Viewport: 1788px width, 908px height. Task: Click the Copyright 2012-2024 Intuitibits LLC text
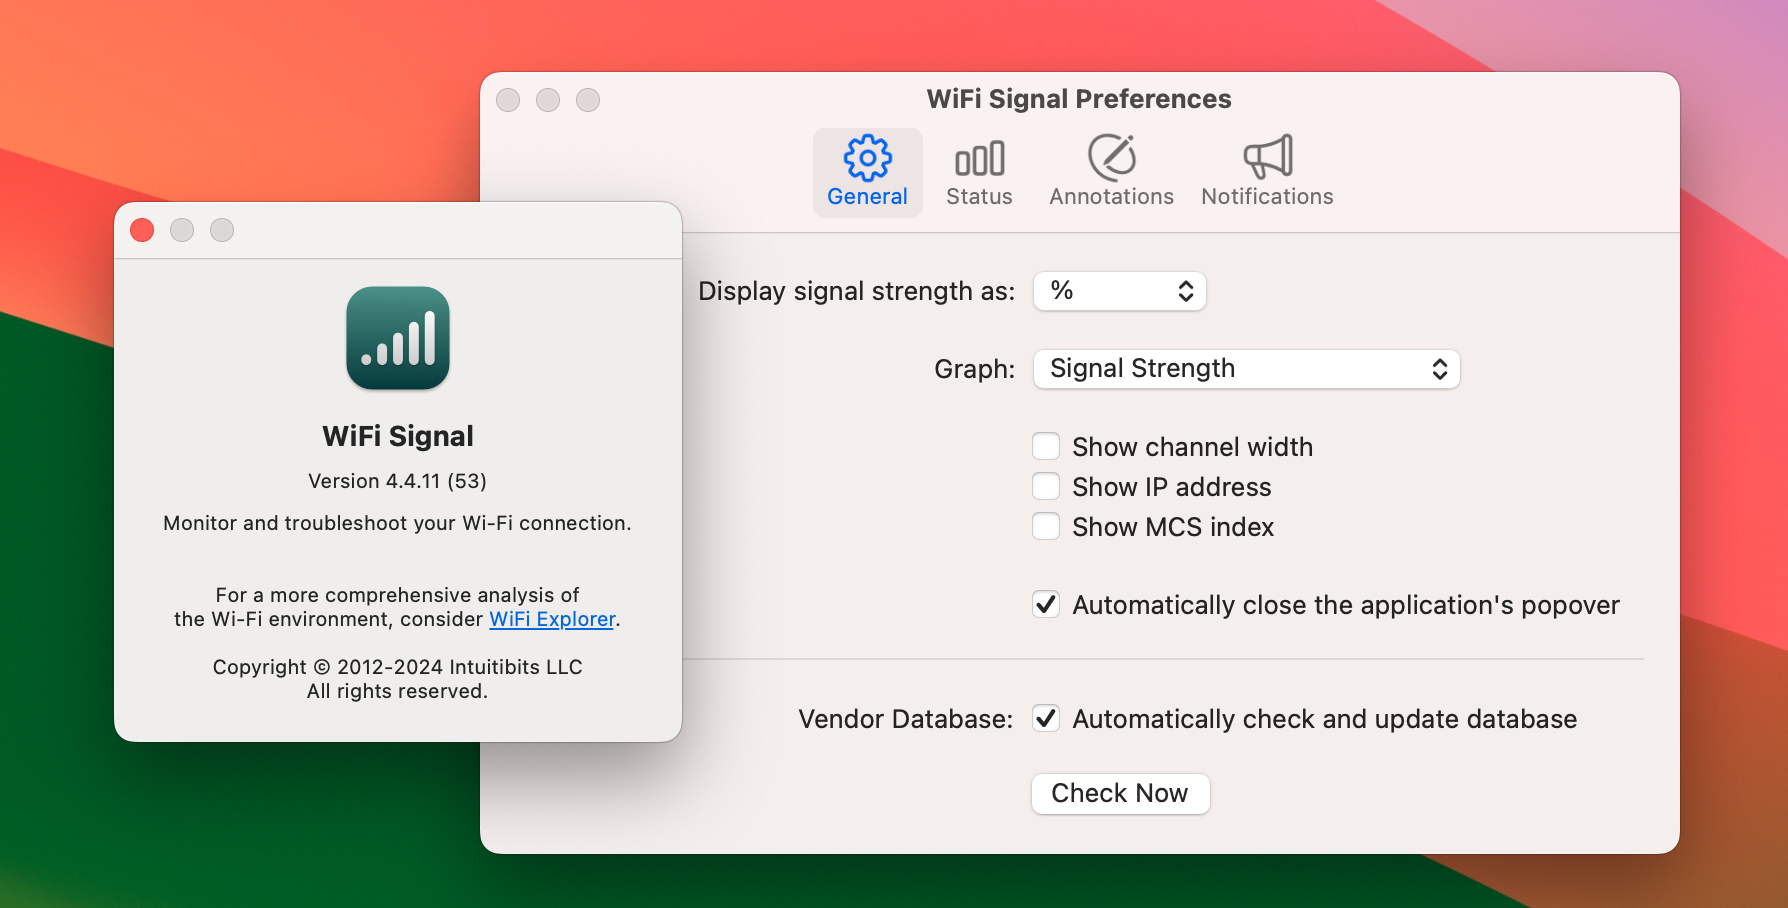[398, 667]
